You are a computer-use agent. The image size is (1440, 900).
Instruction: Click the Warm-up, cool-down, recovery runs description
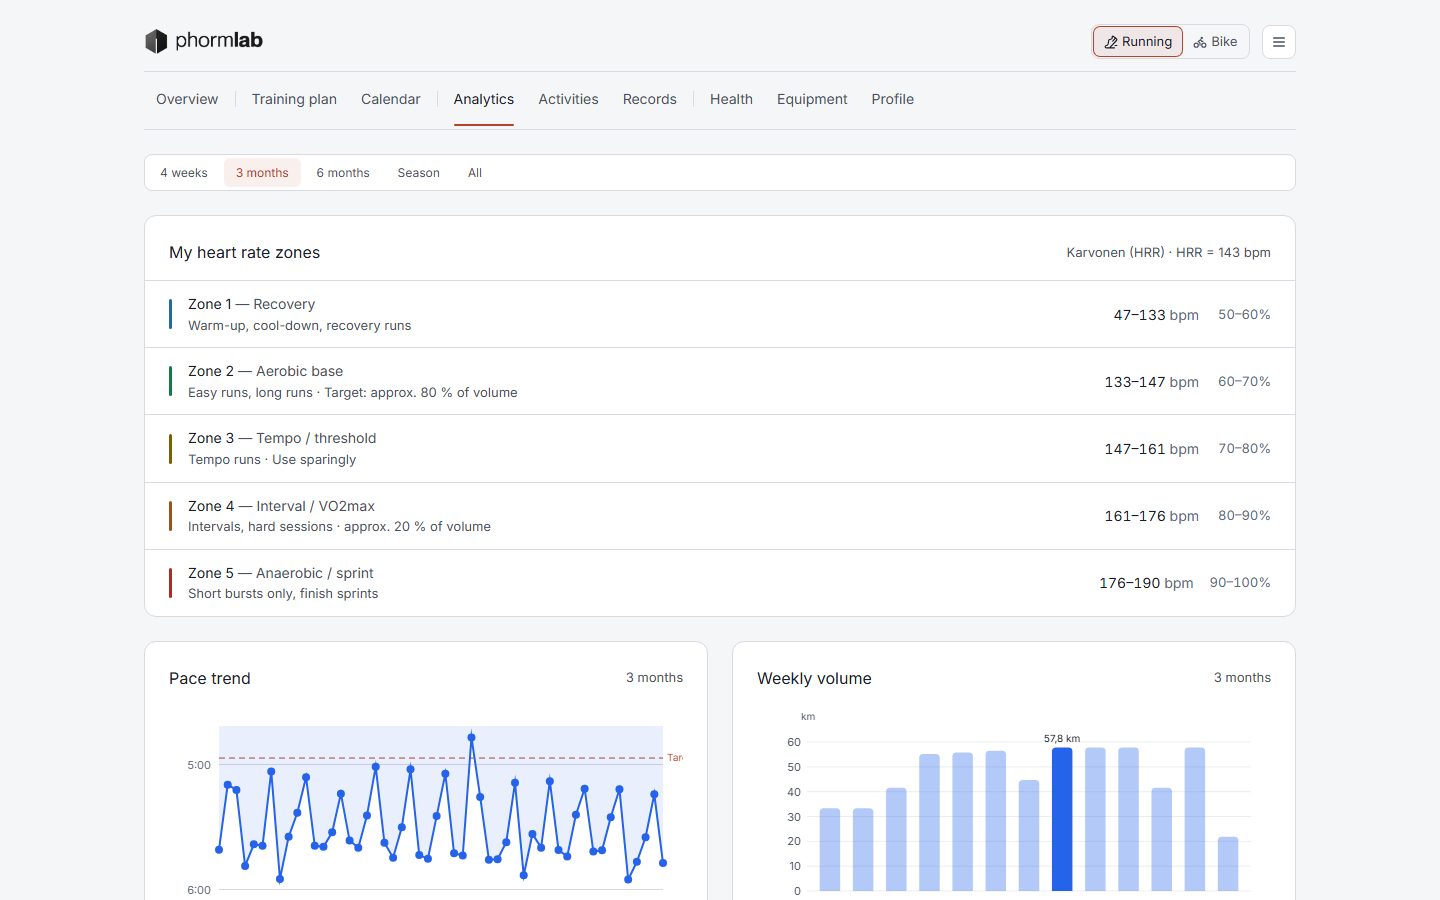point(299,325)
